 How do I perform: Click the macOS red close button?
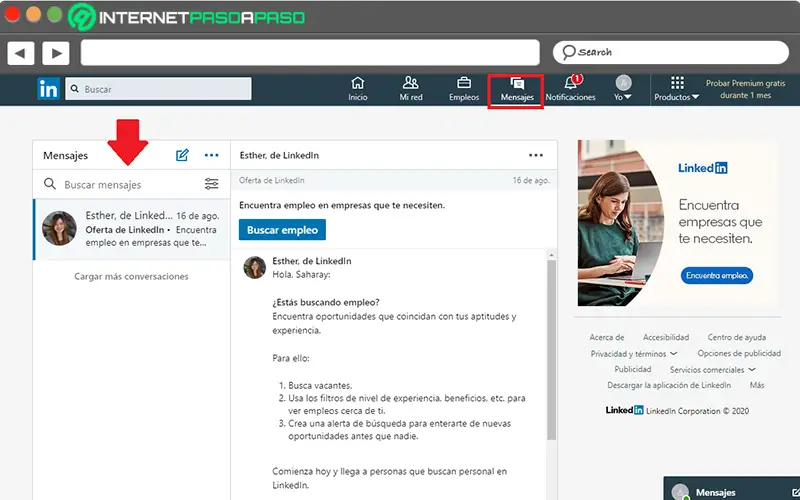point(12,14)
